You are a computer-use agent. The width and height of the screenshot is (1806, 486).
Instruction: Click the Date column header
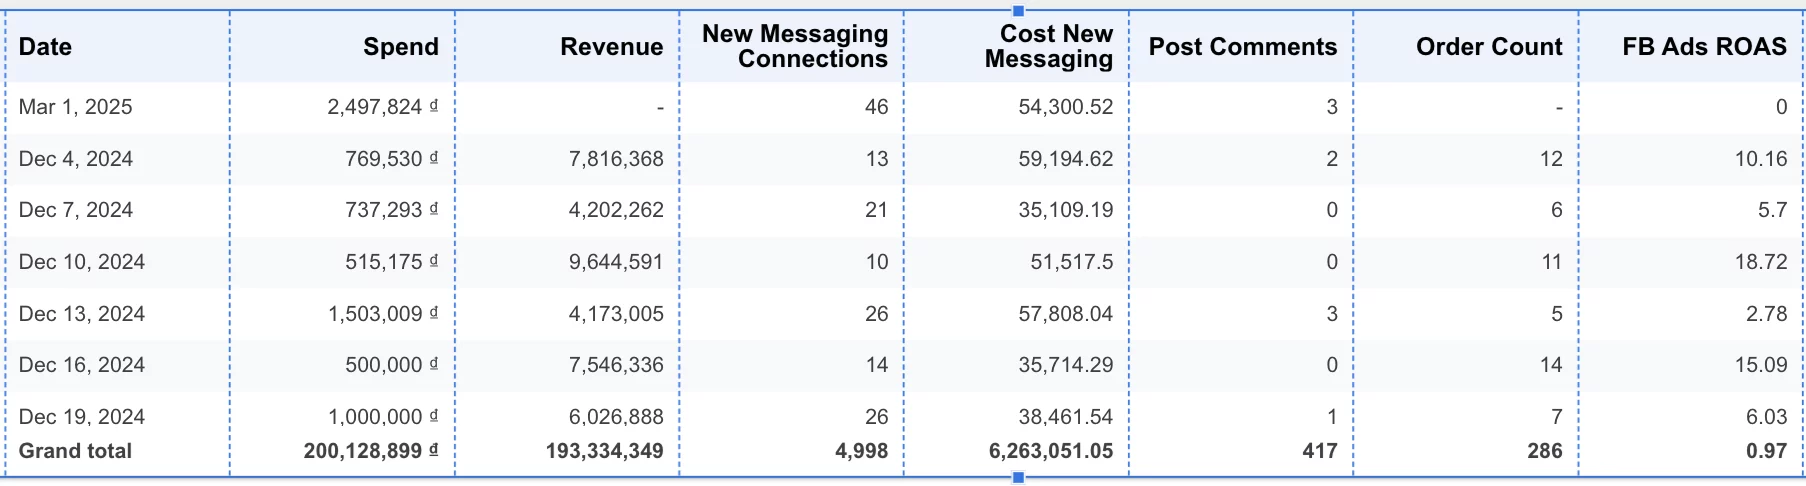tap(46, 47)
